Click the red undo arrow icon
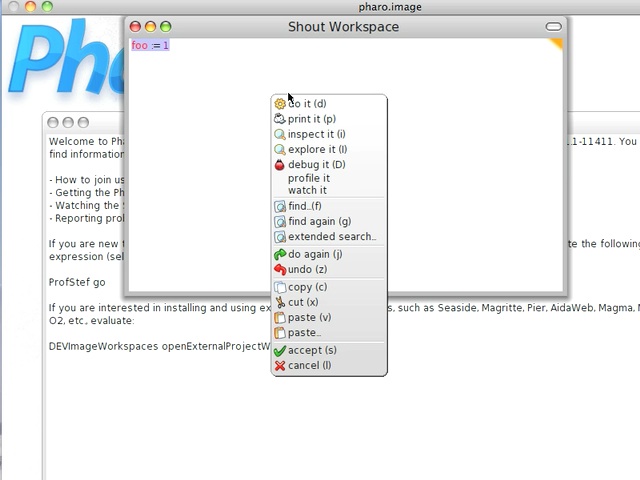Image resolution: width=640 pixels, height=480 pixels. [280, 269]
